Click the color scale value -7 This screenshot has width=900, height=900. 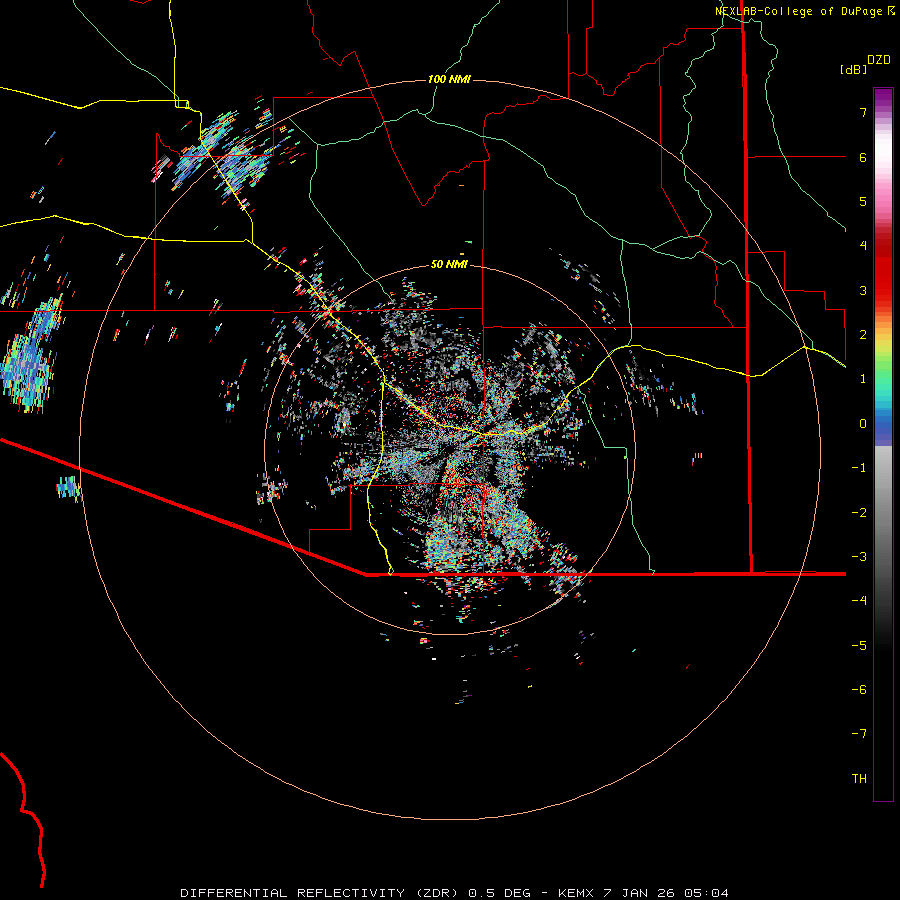click(x=859, y=734)
